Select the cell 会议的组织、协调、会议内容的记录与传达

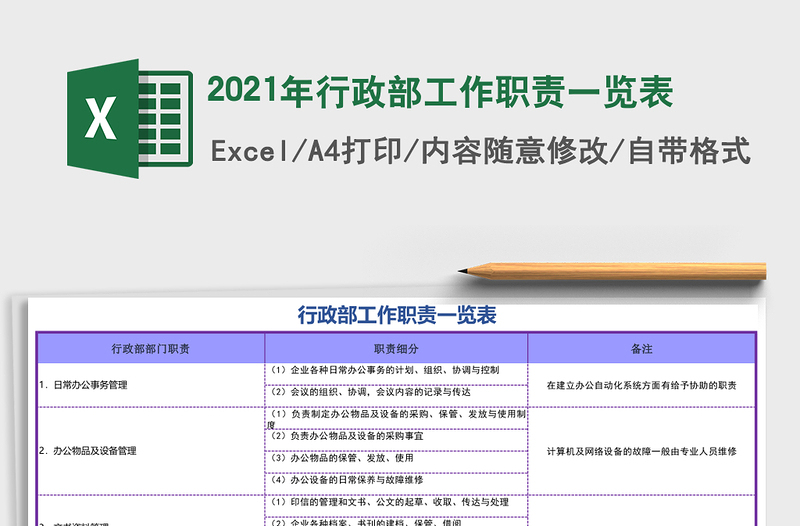coord(396,393)
